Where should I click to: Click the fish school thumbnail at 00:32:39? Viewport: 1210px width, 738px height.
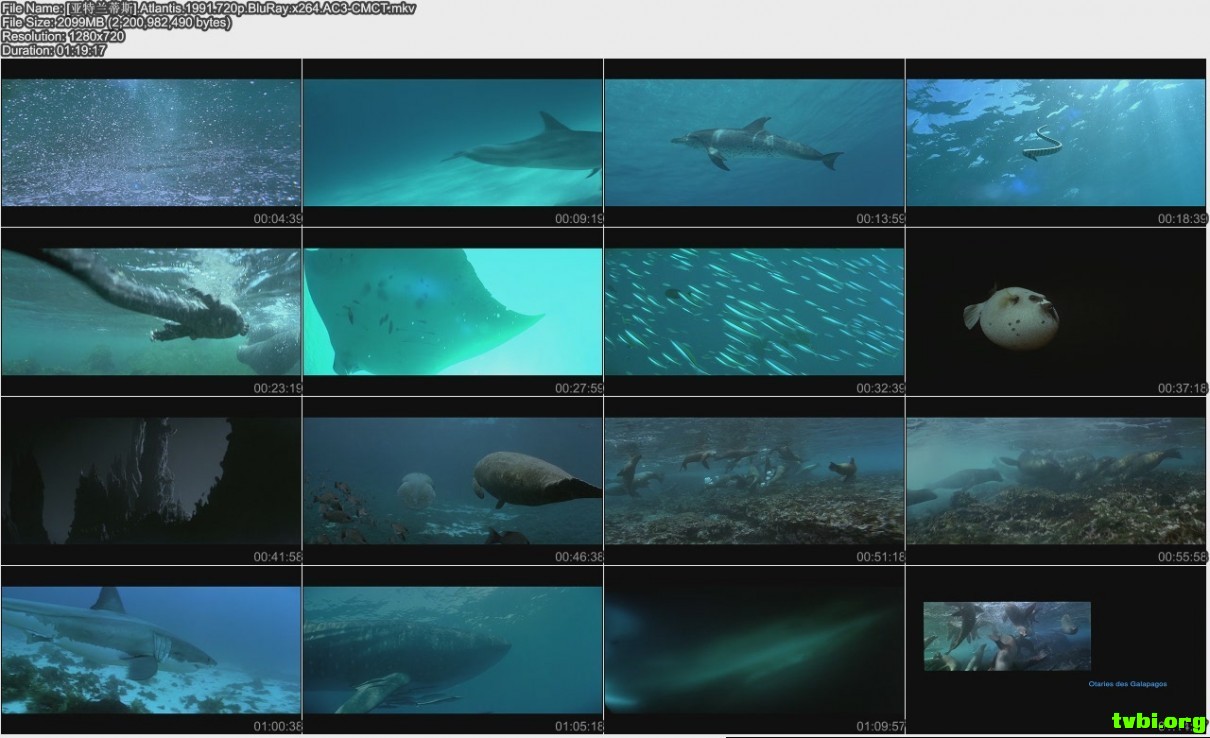pyautogui.click(x=755, y=311)
